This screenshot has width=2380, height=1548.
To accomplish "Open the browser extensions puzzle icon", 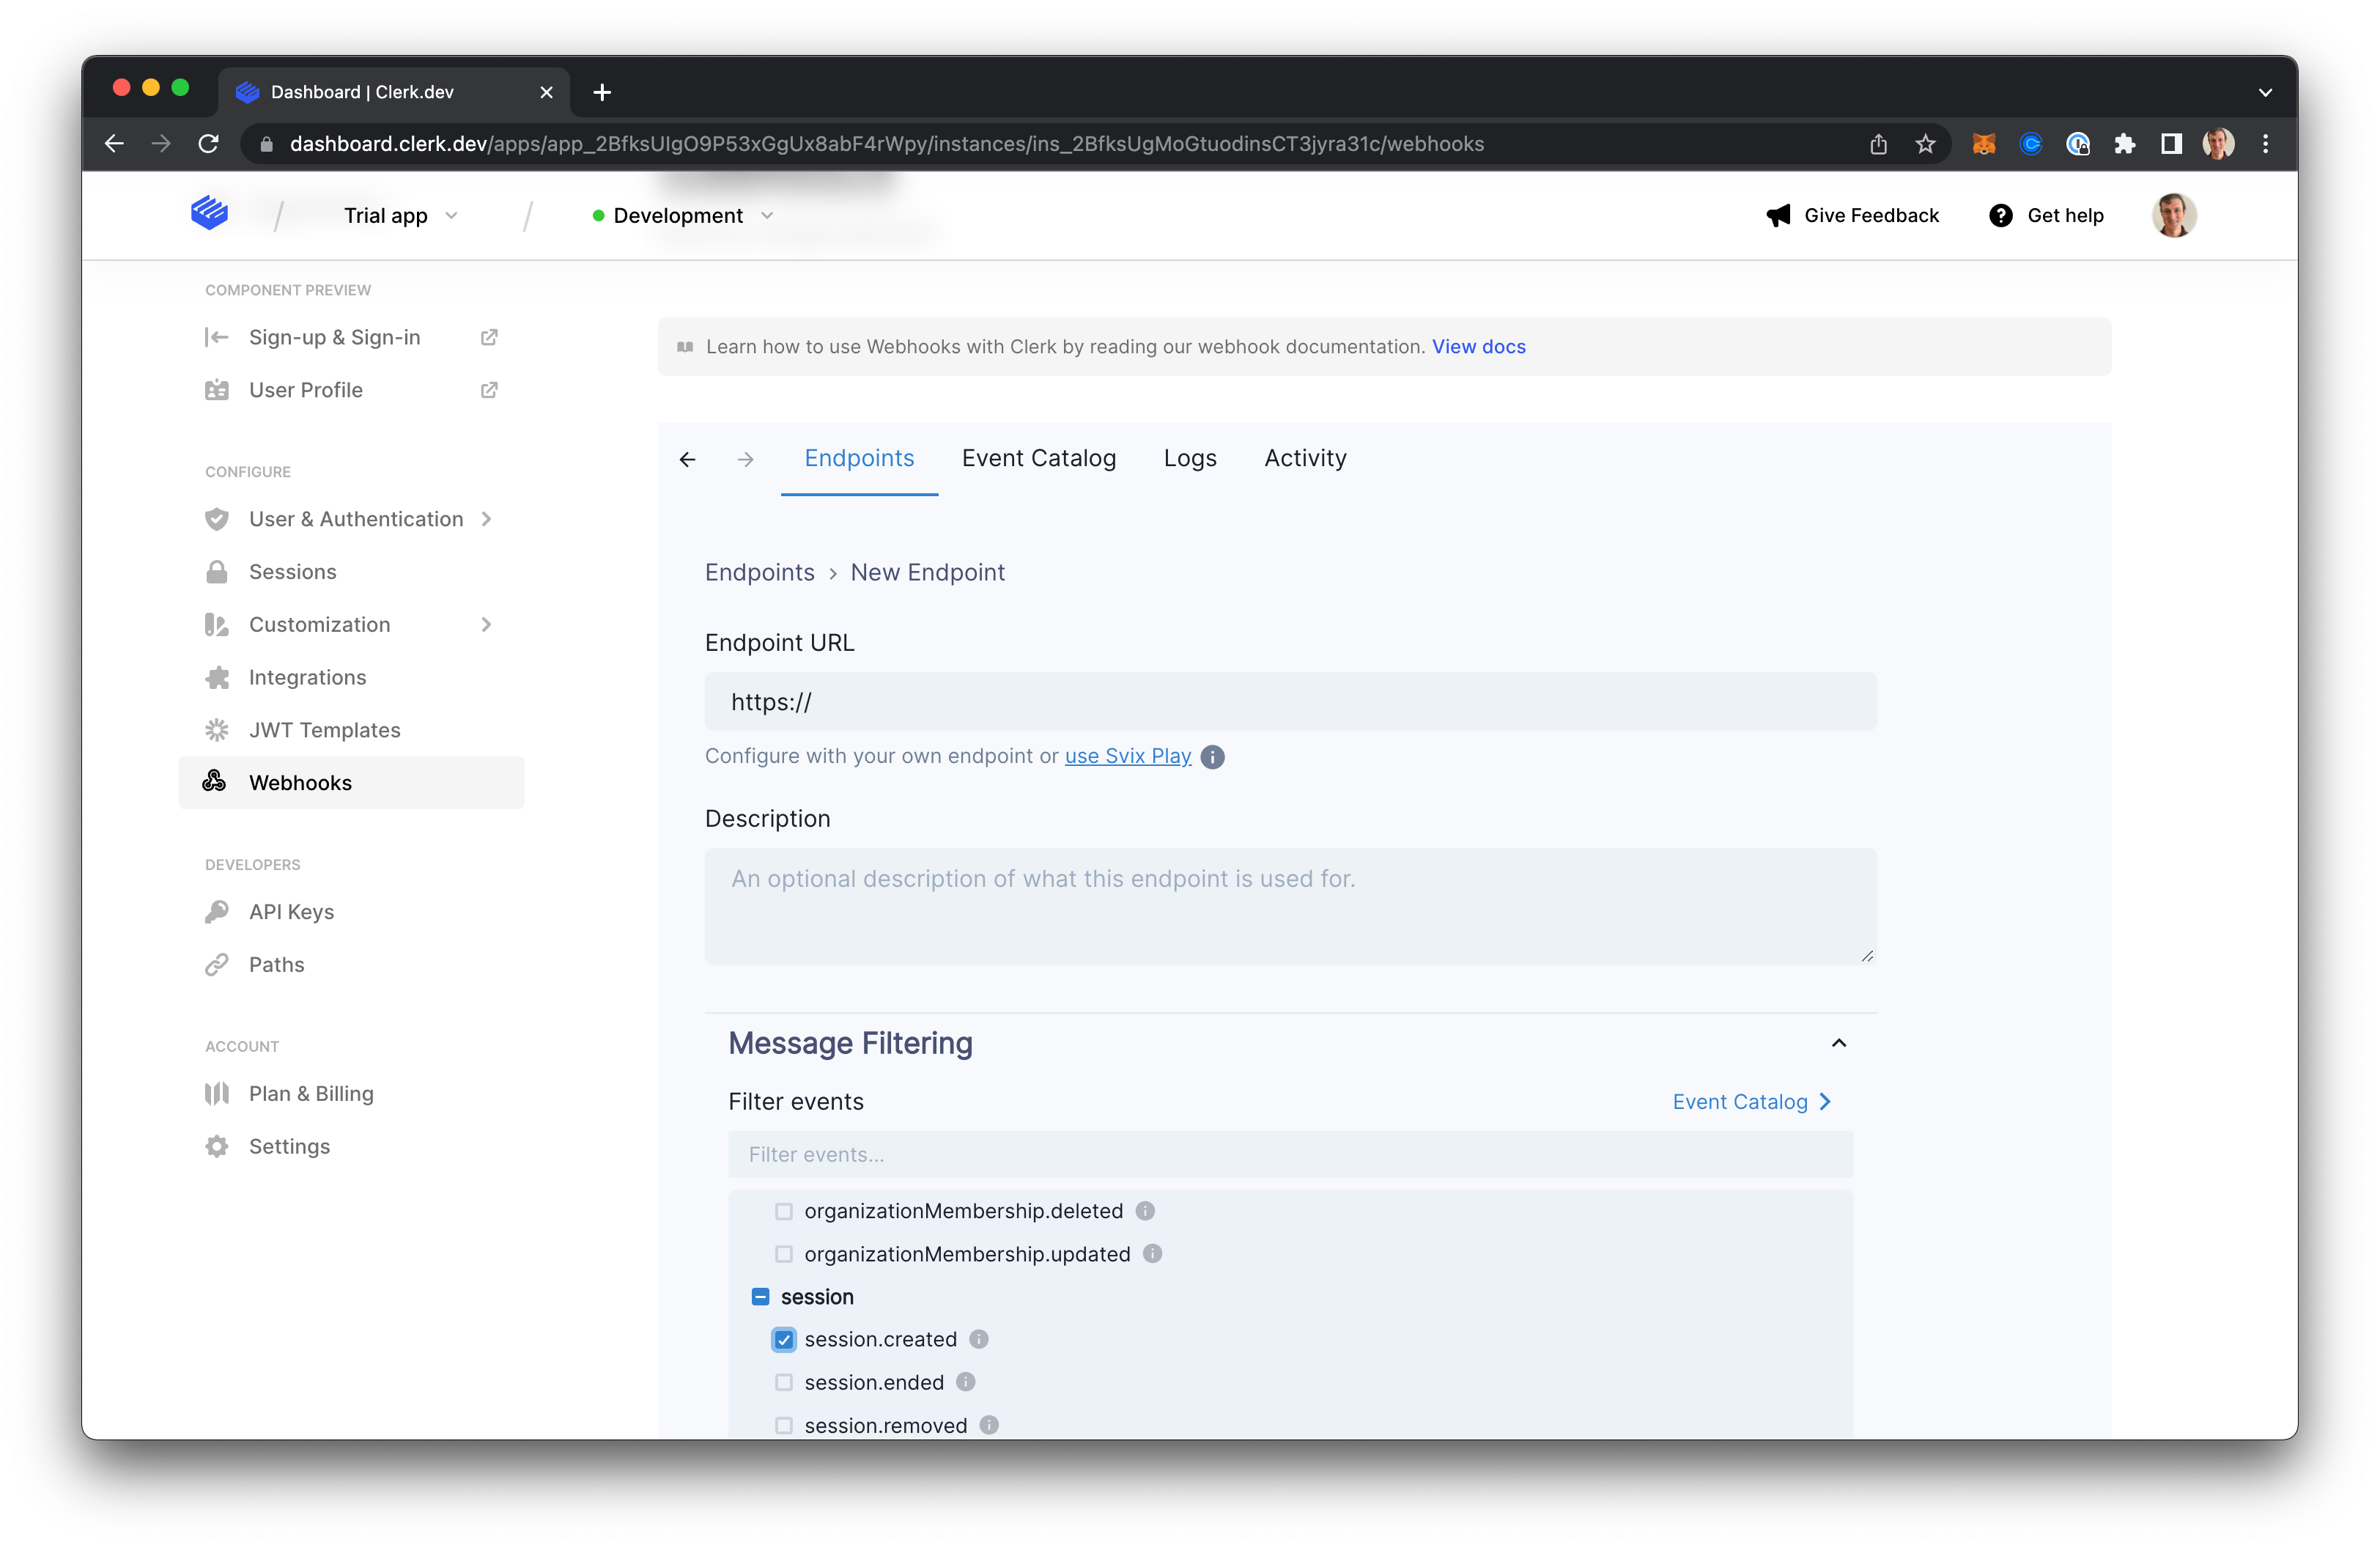I will 2124,144.
